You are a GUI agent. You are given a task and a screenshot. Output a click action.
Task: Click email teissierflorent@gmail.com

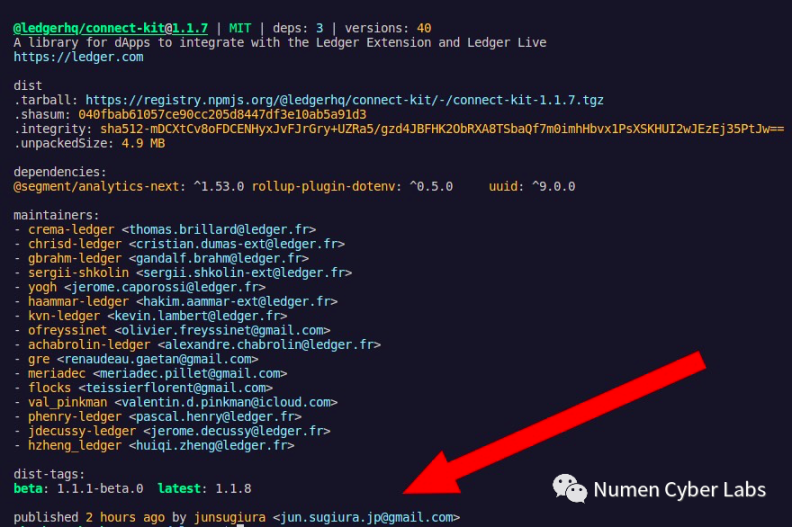176,388
